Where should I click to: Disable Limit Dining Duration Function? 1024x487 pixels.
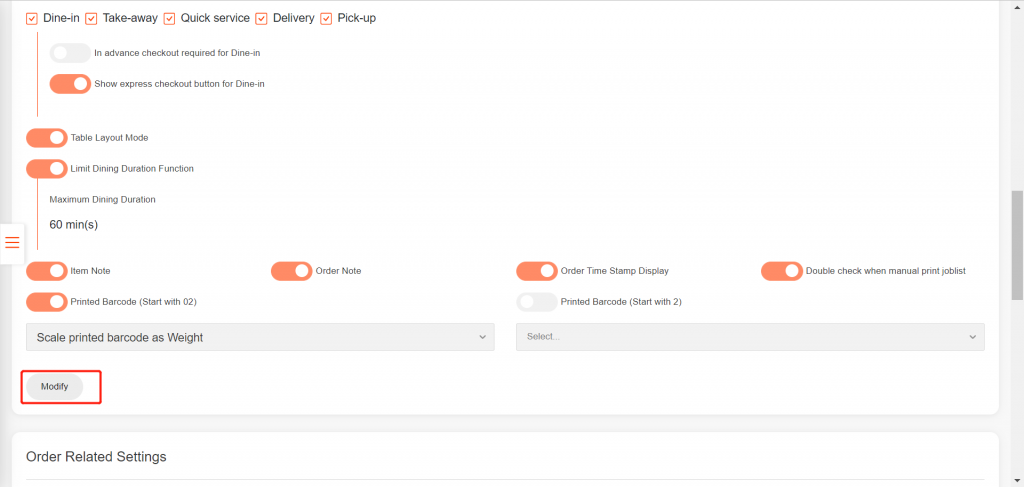47,169
